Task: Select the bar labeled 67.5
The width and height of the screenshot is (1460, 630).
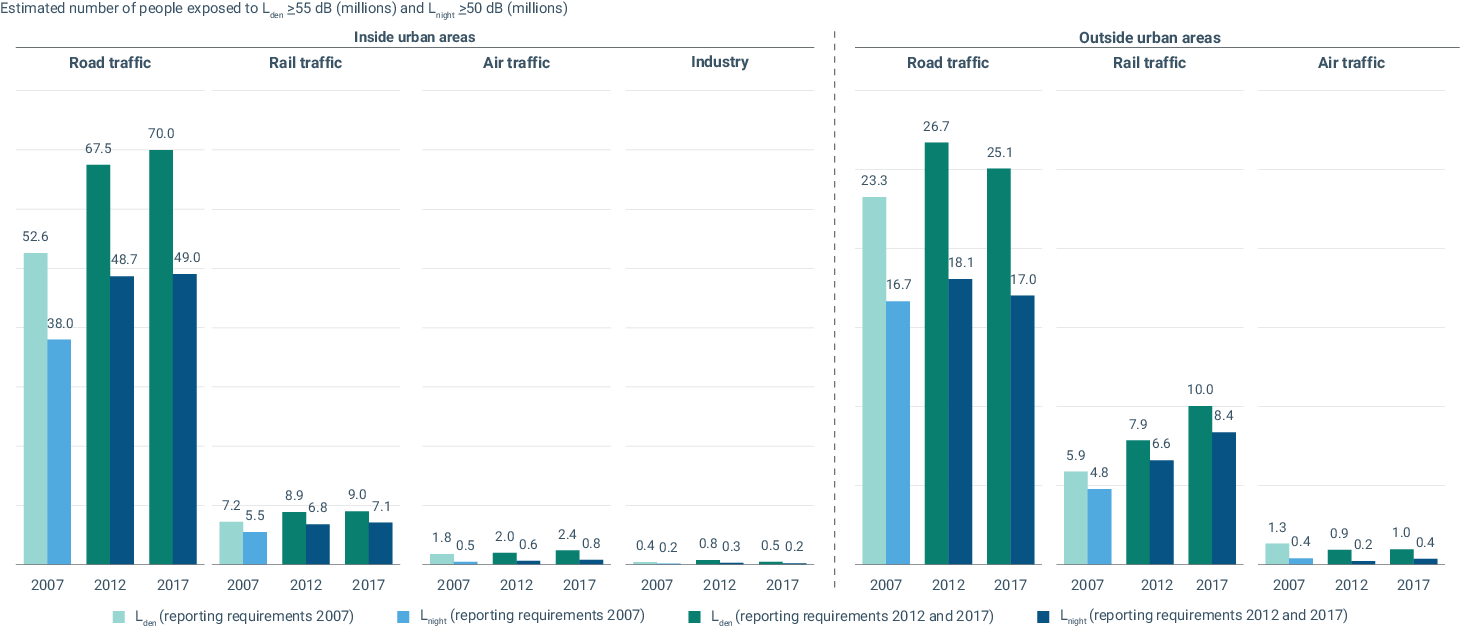Action: [98, 364]
